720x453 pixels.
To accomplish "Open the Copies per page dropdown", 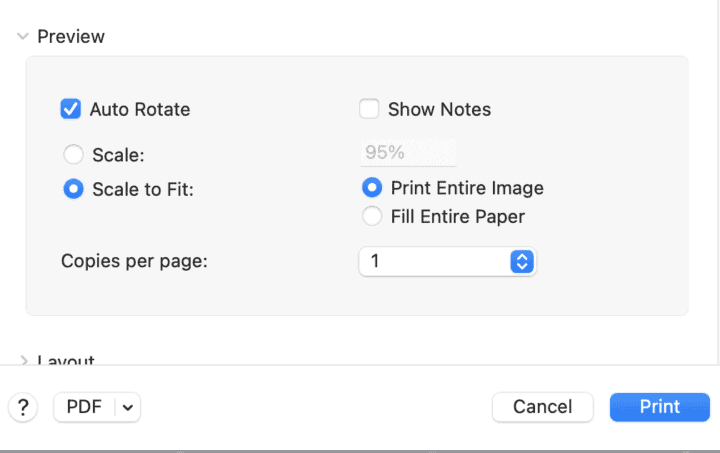I will click(447, 261).
